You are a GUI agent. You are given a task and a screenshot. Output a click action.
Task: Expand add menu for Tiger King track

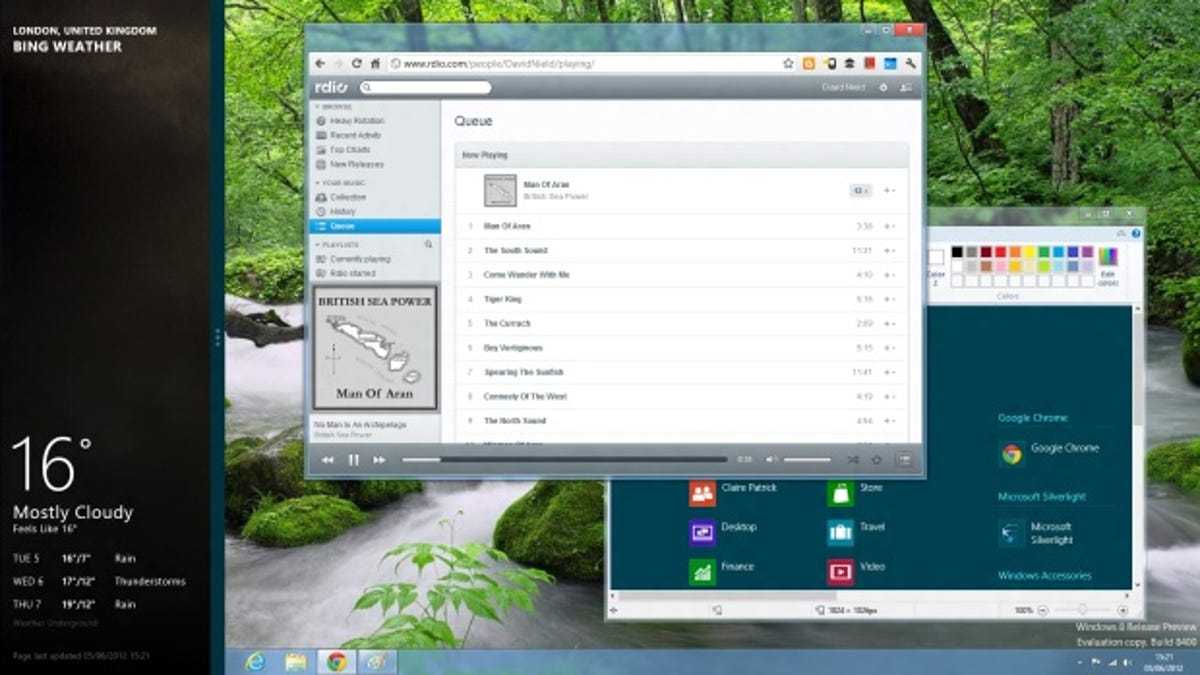888,299
